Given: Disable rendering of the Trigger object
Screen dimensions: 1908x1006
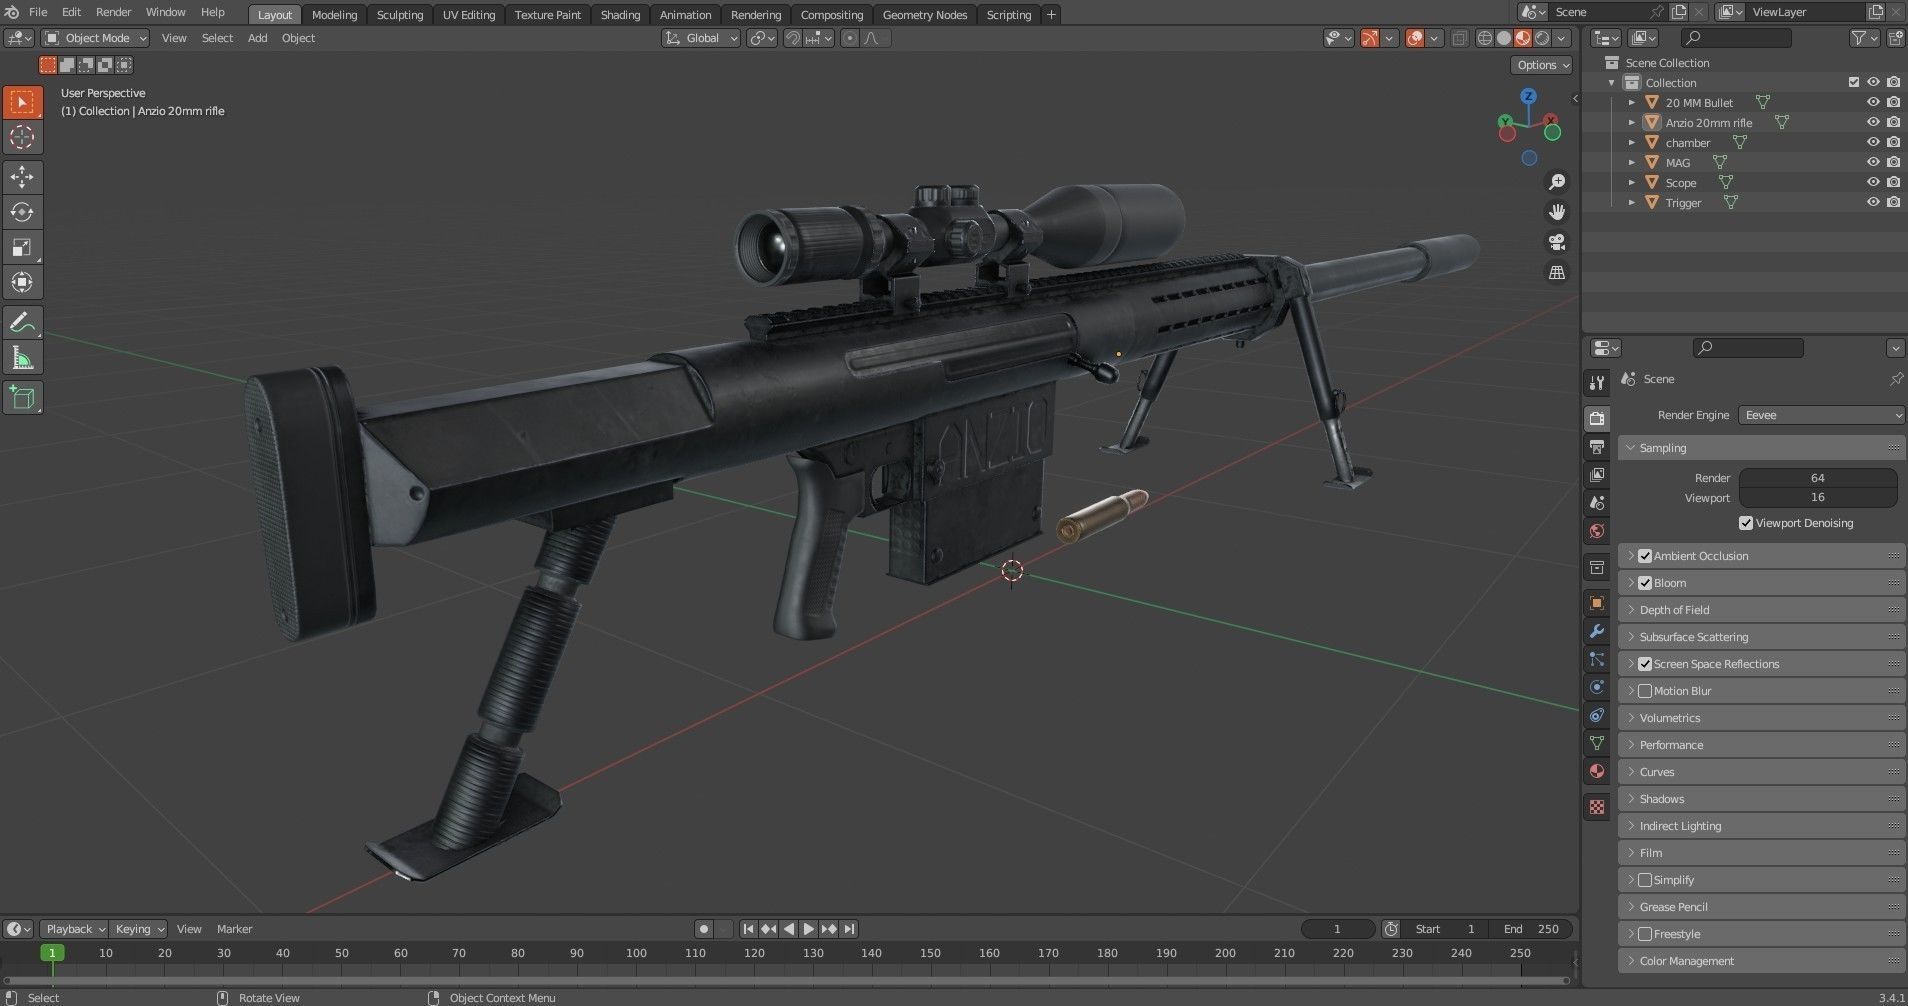Looking at the screenshot, I should coord(1893,202).
